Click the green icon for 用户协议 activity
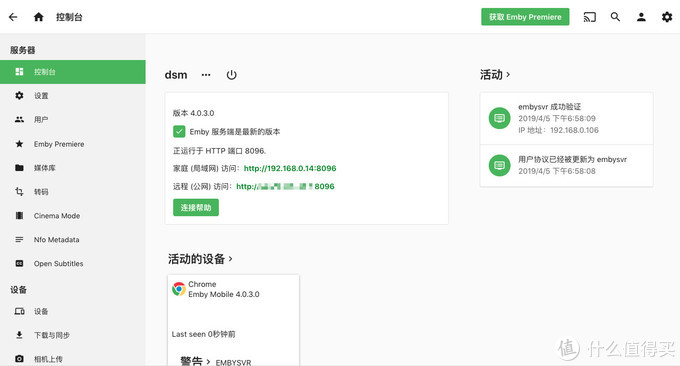This screenshot has height=366, width=680. [x=499, y=166]
